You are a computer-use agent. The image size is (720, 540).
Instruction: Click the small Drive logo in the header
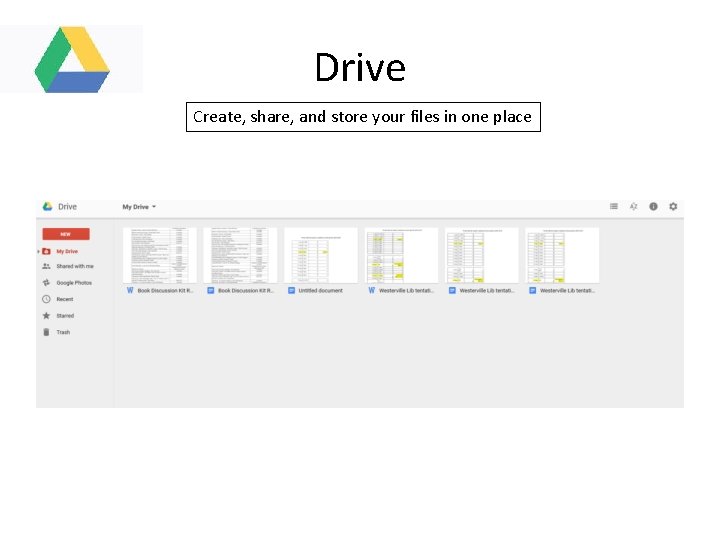click(x=47, y=207)
